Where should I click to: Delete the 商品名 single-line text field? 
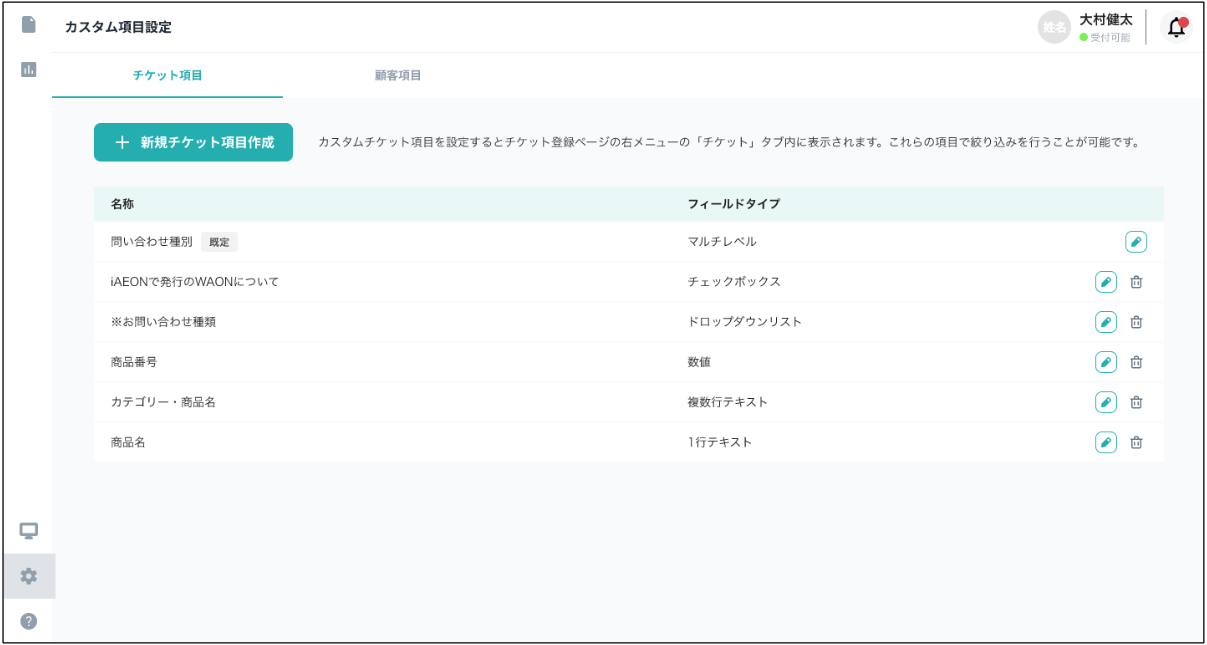click(1136, 442)
